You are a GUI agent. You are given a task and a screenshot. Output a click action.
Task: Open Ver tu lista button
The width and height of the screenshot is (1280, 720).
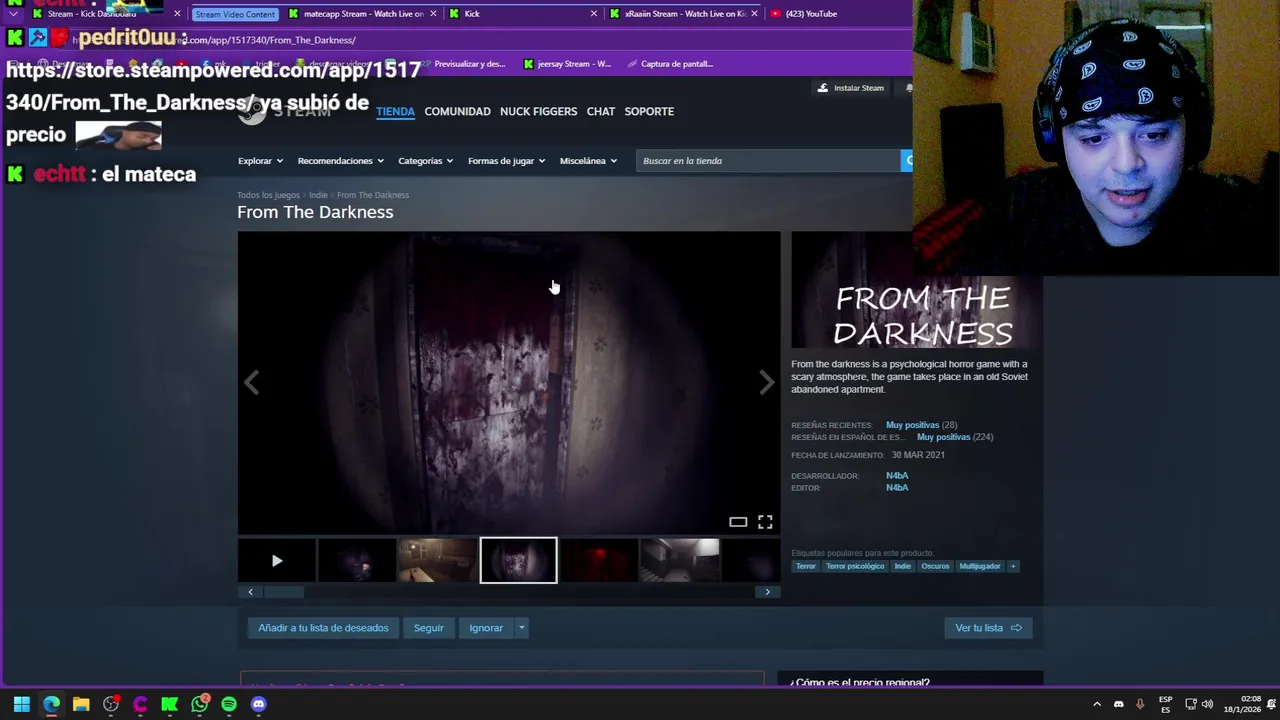pyautogui.click(x=988, y=628)
